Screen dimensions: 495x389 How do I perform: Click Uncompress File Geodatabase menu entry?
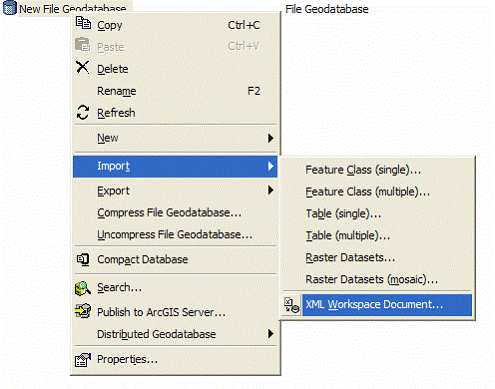(175, 235)
